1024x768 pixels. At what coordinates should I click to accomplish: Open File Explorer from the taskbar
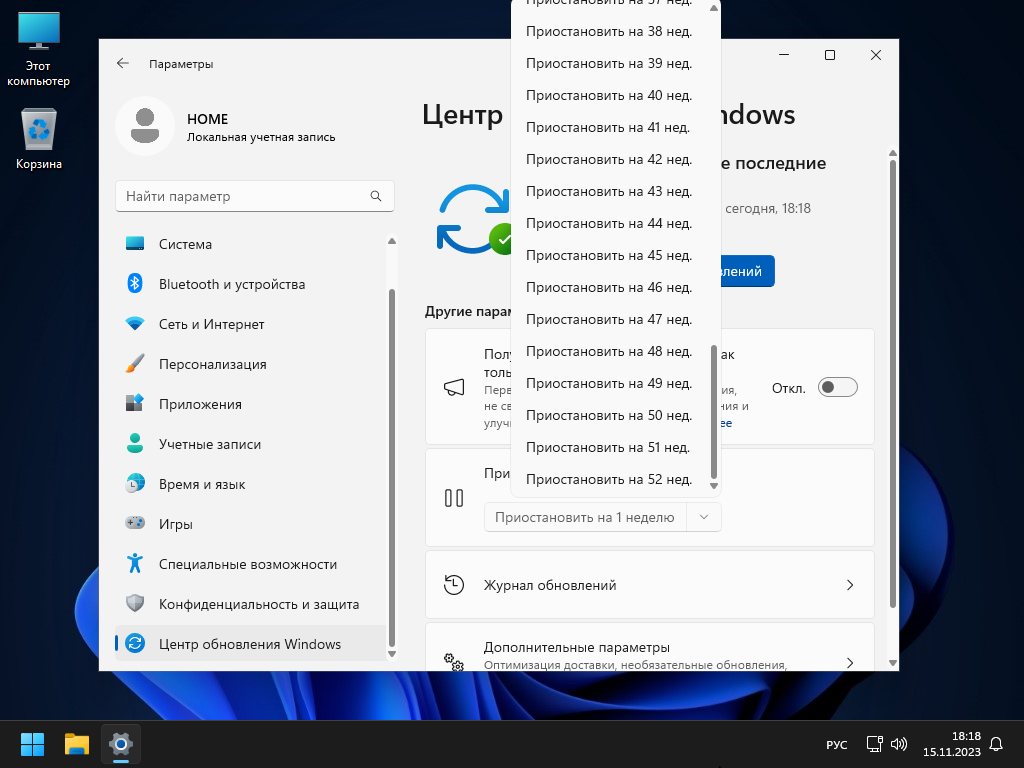(x=77, y=744)
